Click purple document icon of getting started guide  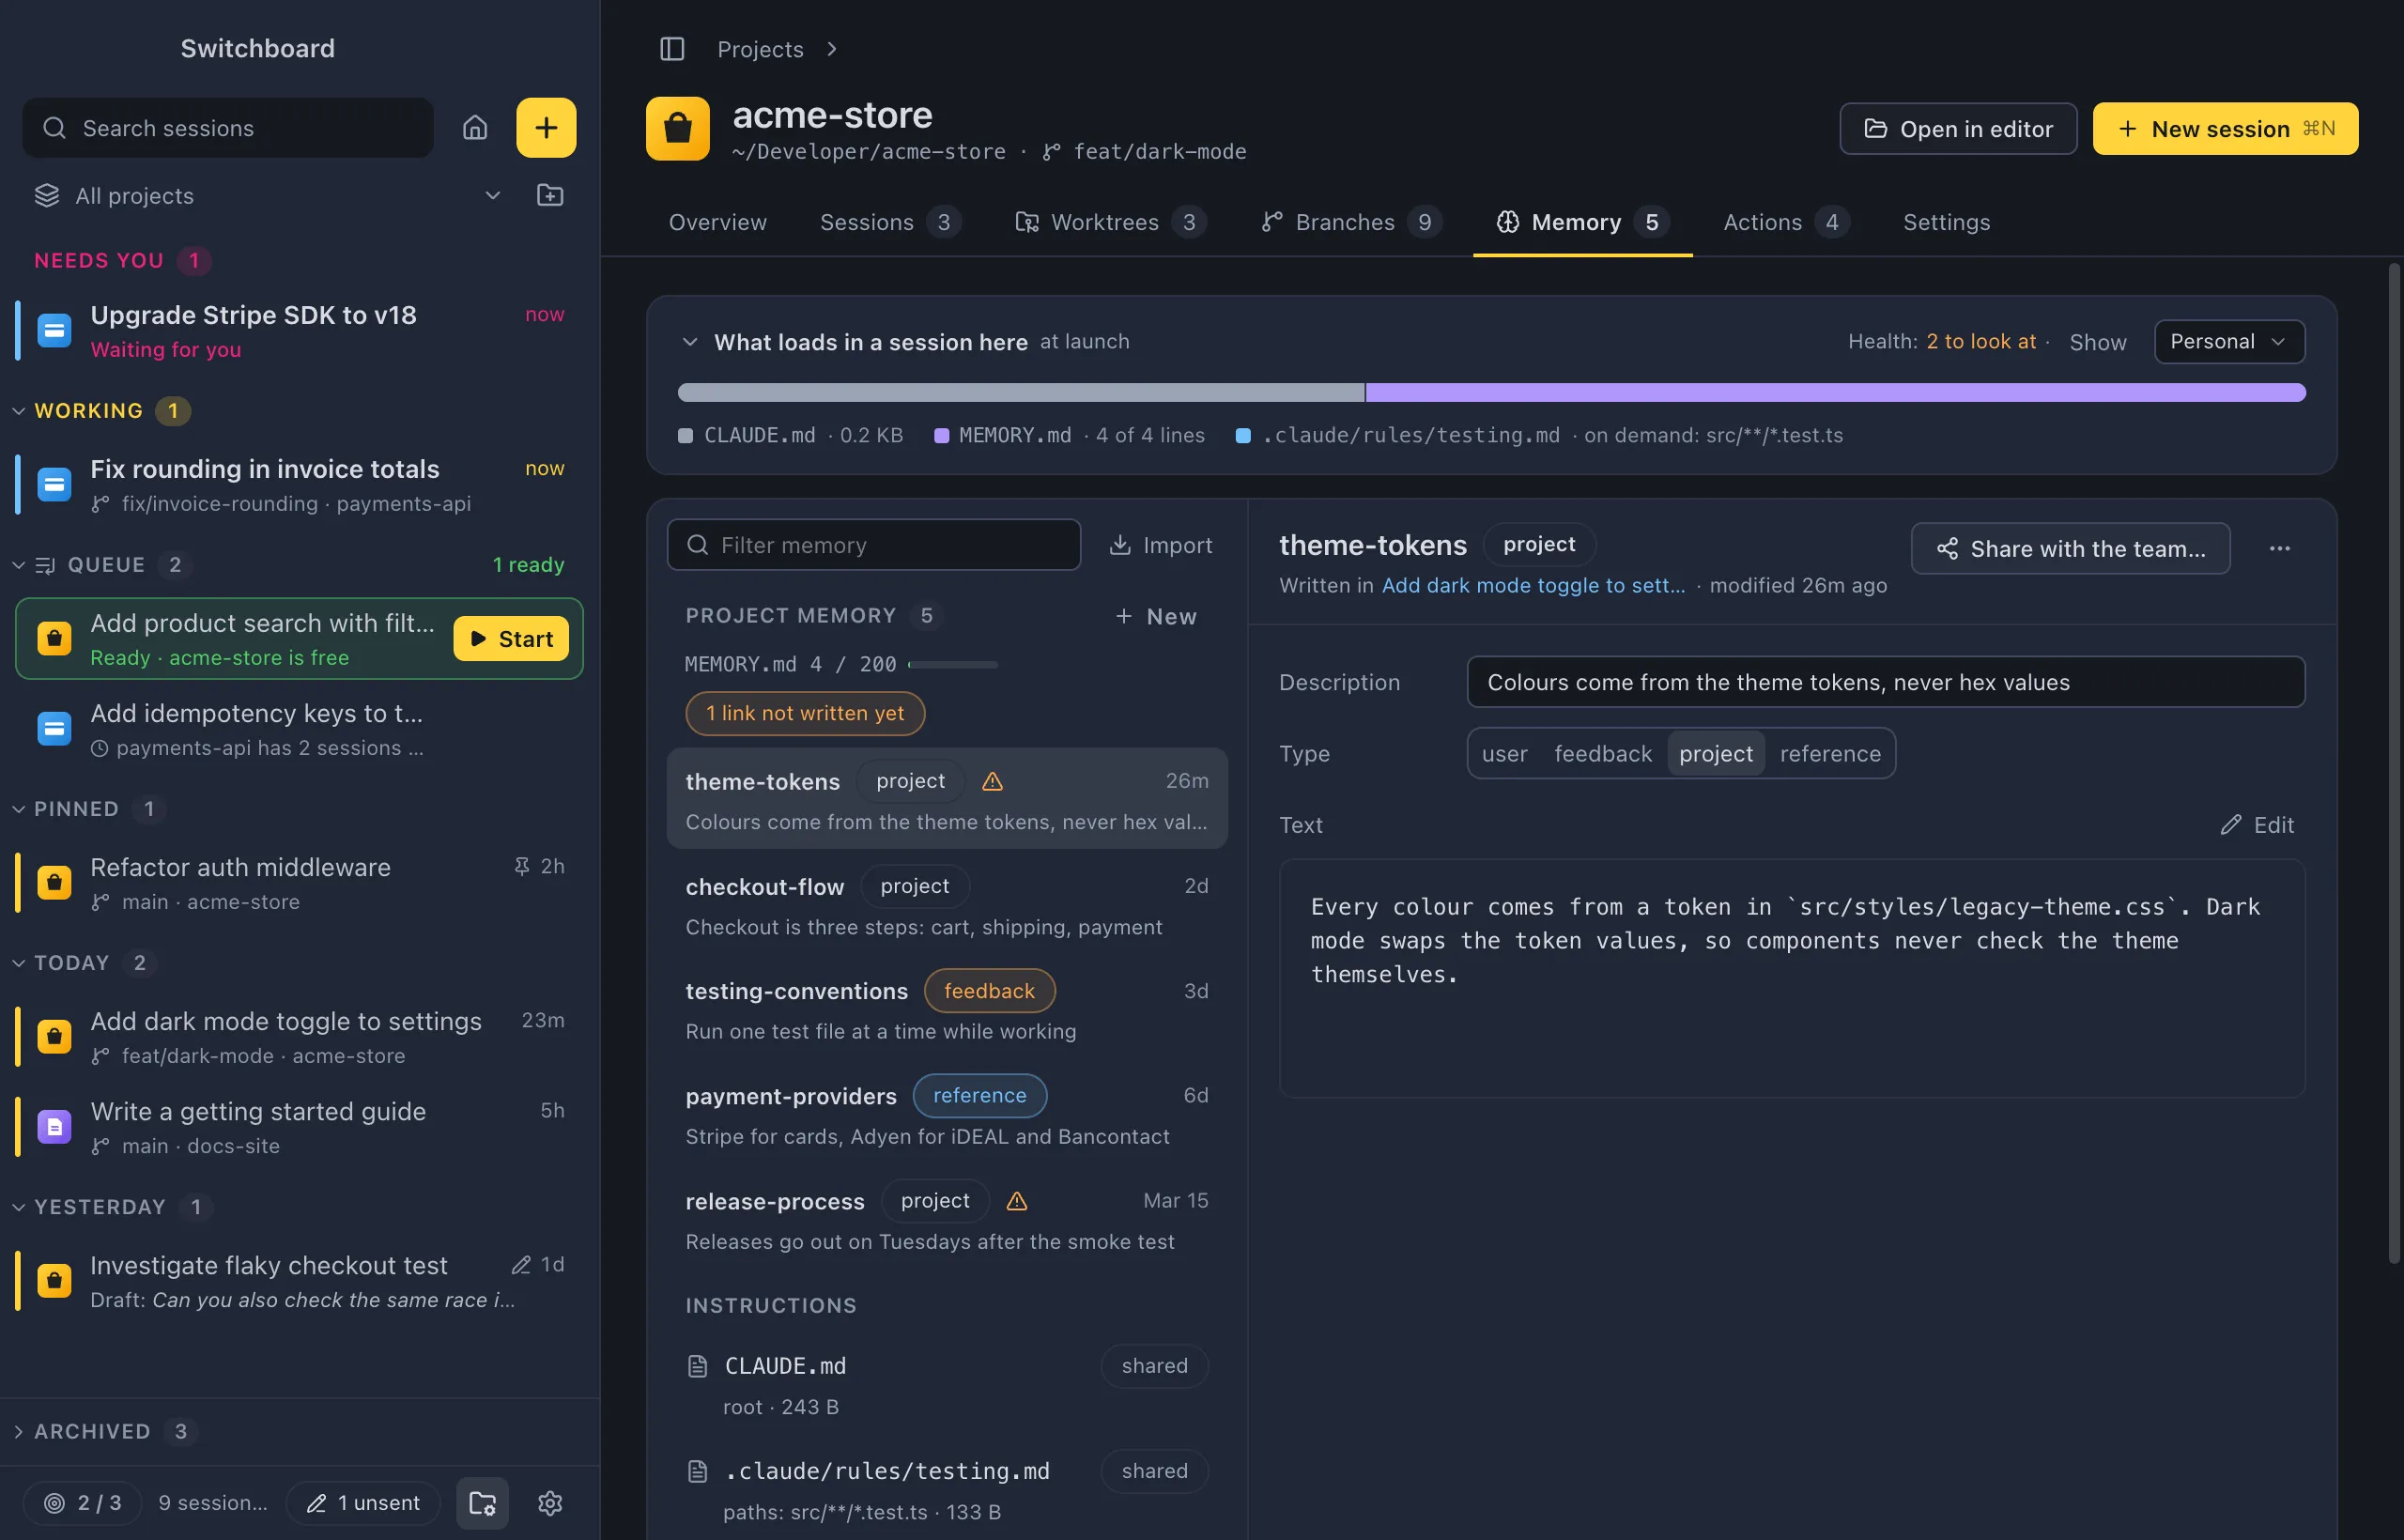point(54,1127)
